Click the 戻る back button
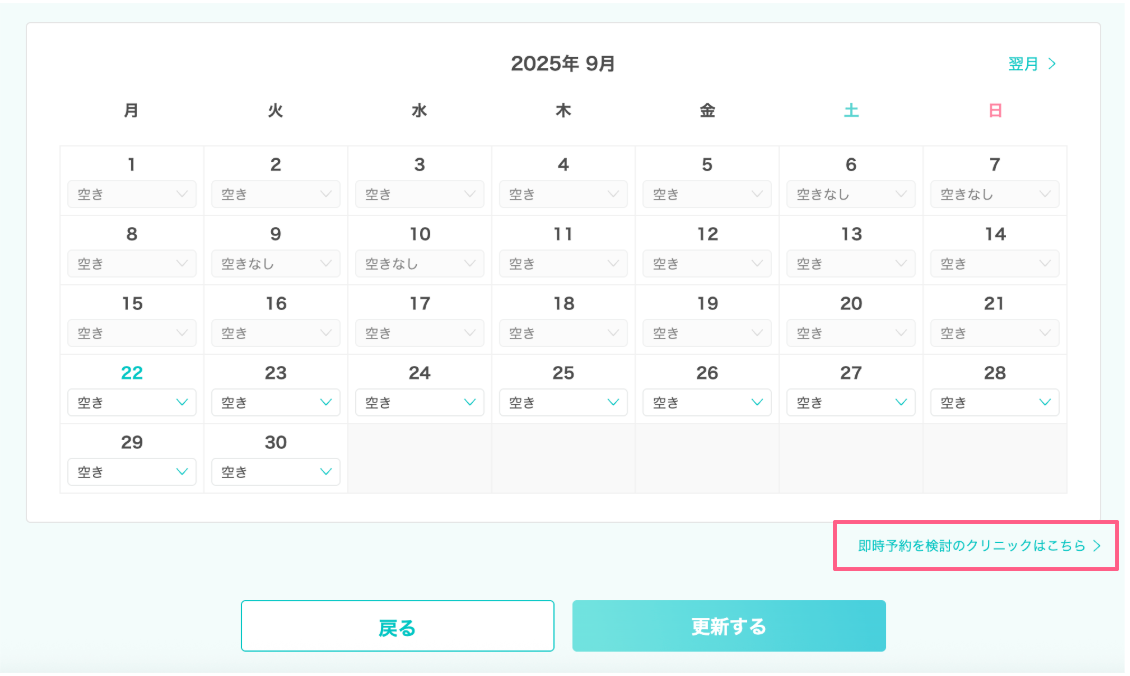 tap(397, 627)
